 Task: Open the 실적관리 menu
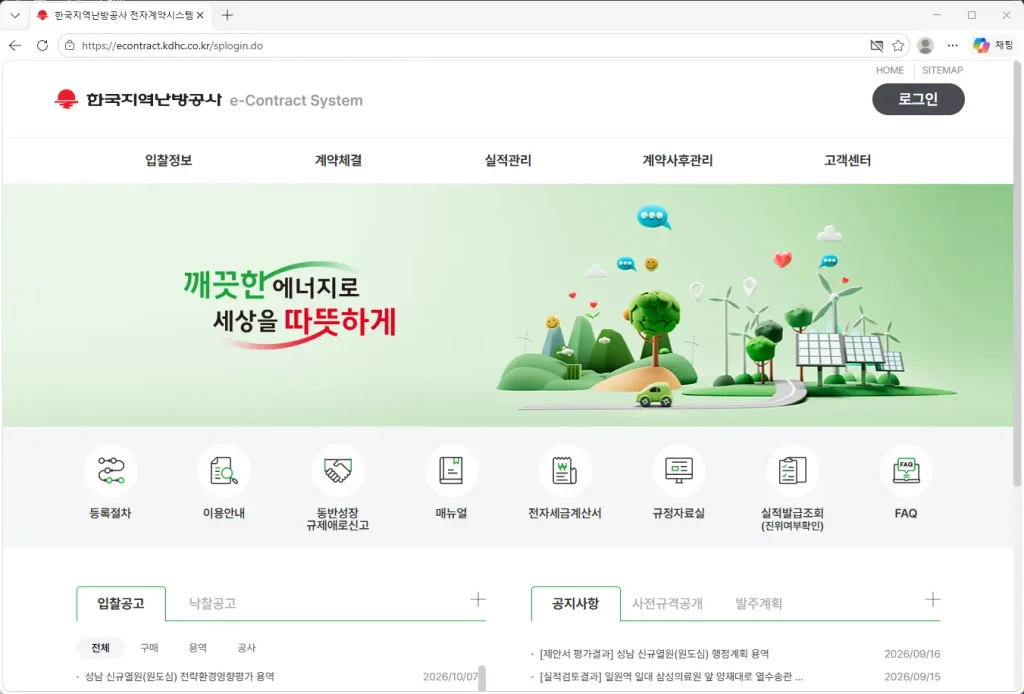click(508, 161)
